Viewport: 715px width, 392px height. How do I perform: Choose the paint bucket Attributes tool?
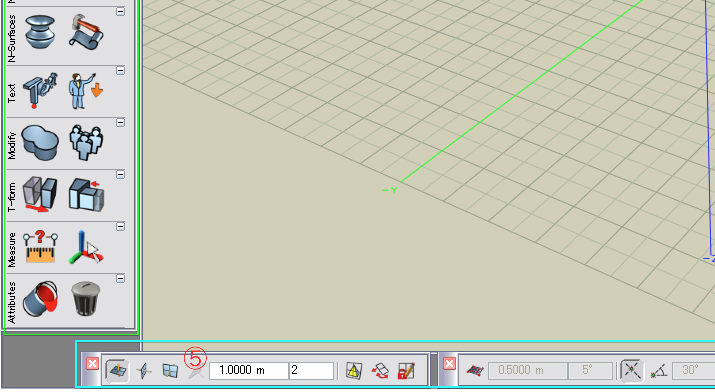pos(40,299)
